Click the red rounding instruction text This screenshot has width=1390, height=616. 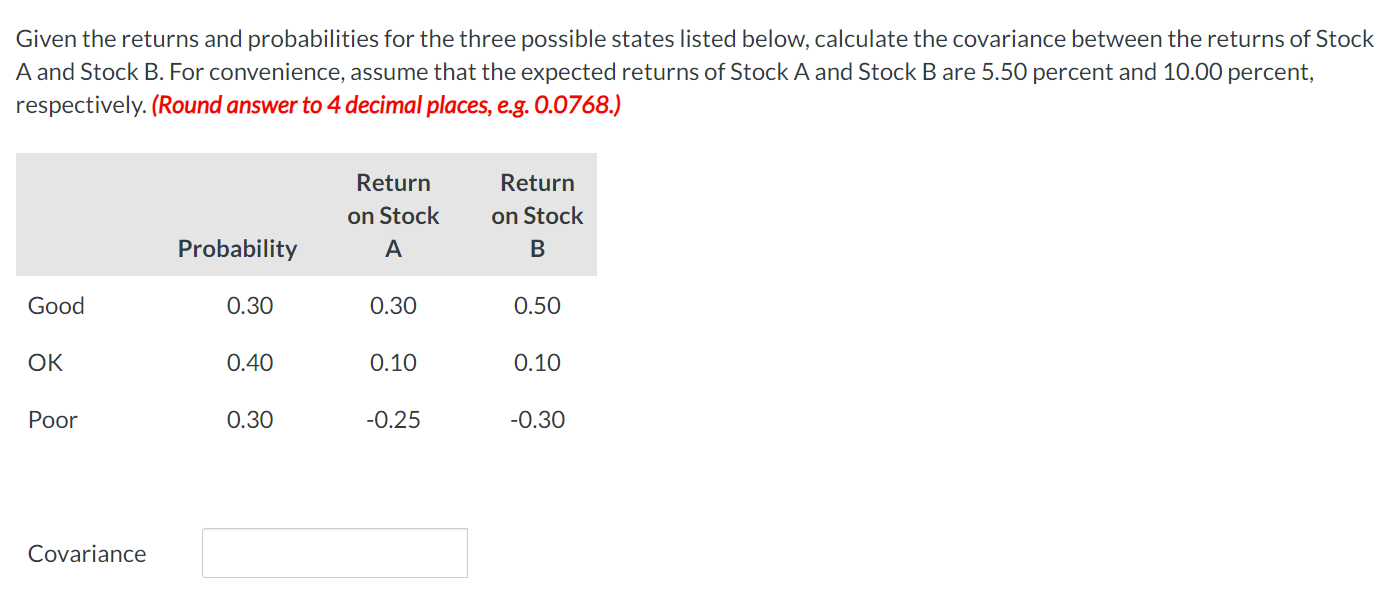tap(385, 104)
